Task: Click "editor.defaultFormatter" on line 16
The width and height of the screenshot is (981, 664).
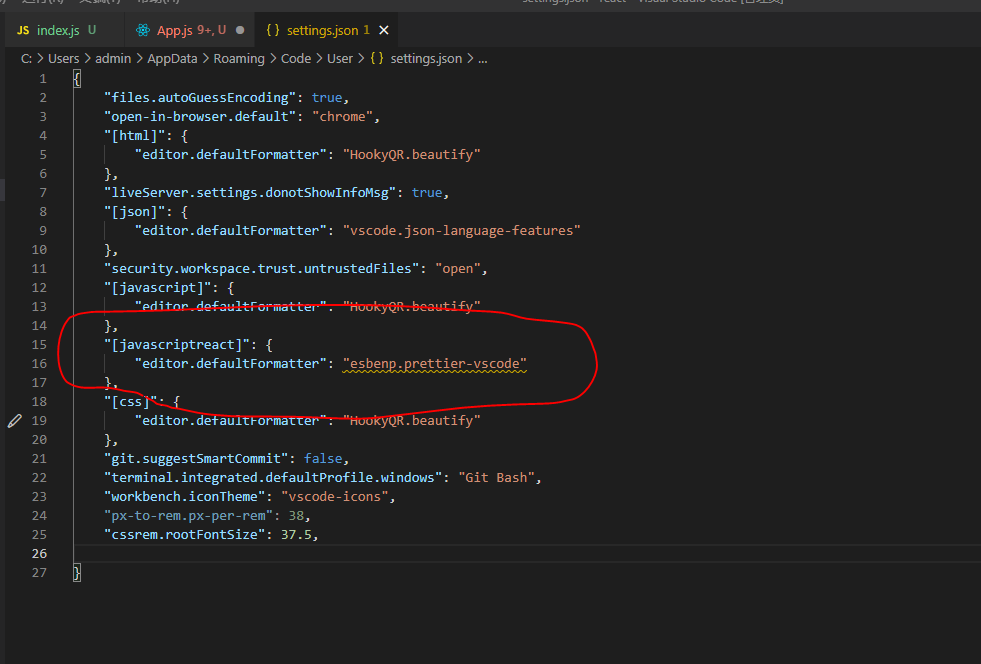Action: click(x=231, y=364)
